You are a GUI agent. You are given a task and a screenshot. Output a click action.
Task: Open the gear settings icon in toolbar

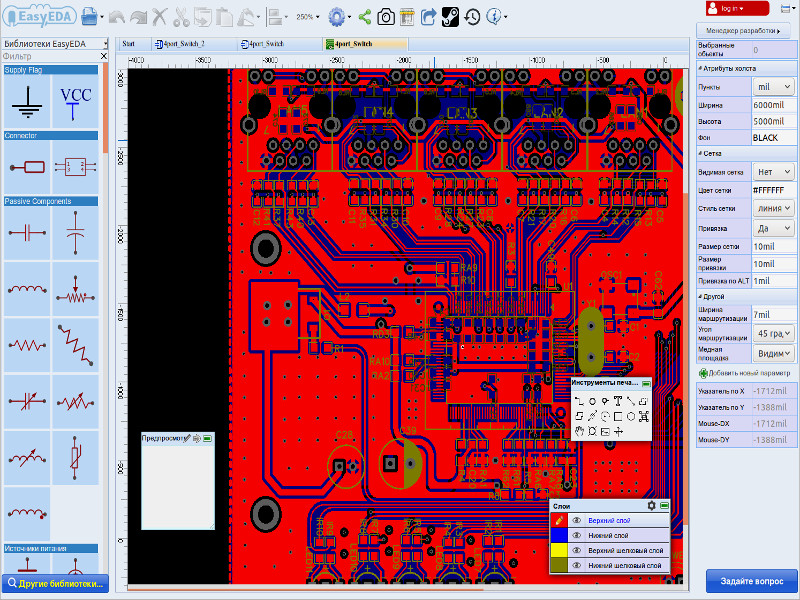tap(337, 16)
